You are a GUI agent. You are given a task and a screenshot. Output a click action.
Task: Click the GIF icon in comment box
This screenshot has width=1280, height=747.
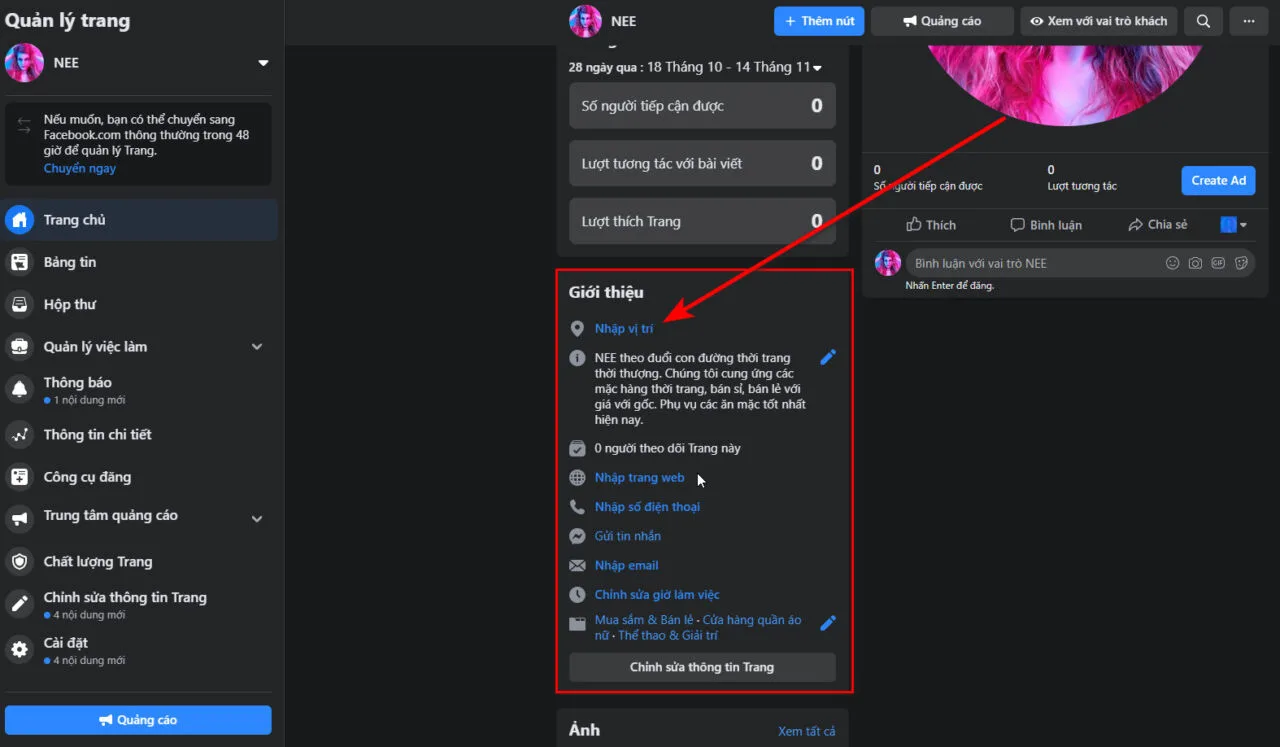[x=1218, y=263]
